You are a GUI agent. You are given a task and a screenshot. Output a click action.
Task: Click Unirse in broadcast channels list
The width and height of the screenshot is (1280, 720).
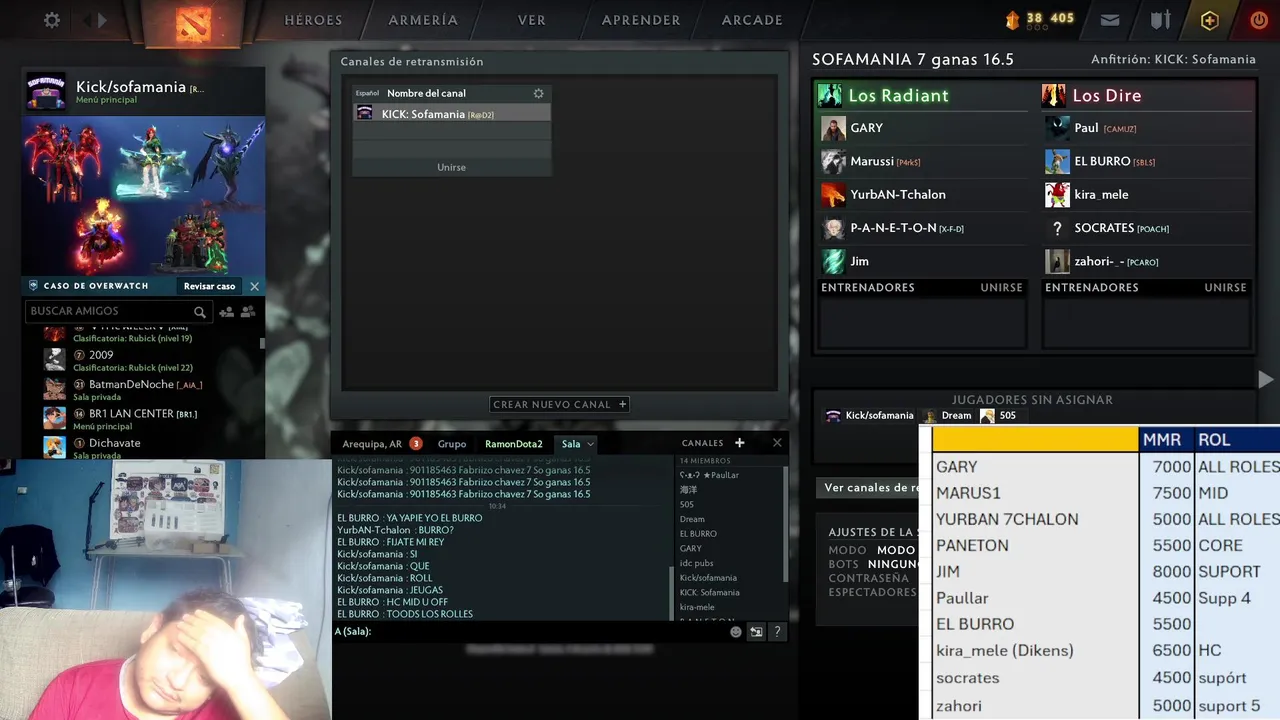click(452, 167)
